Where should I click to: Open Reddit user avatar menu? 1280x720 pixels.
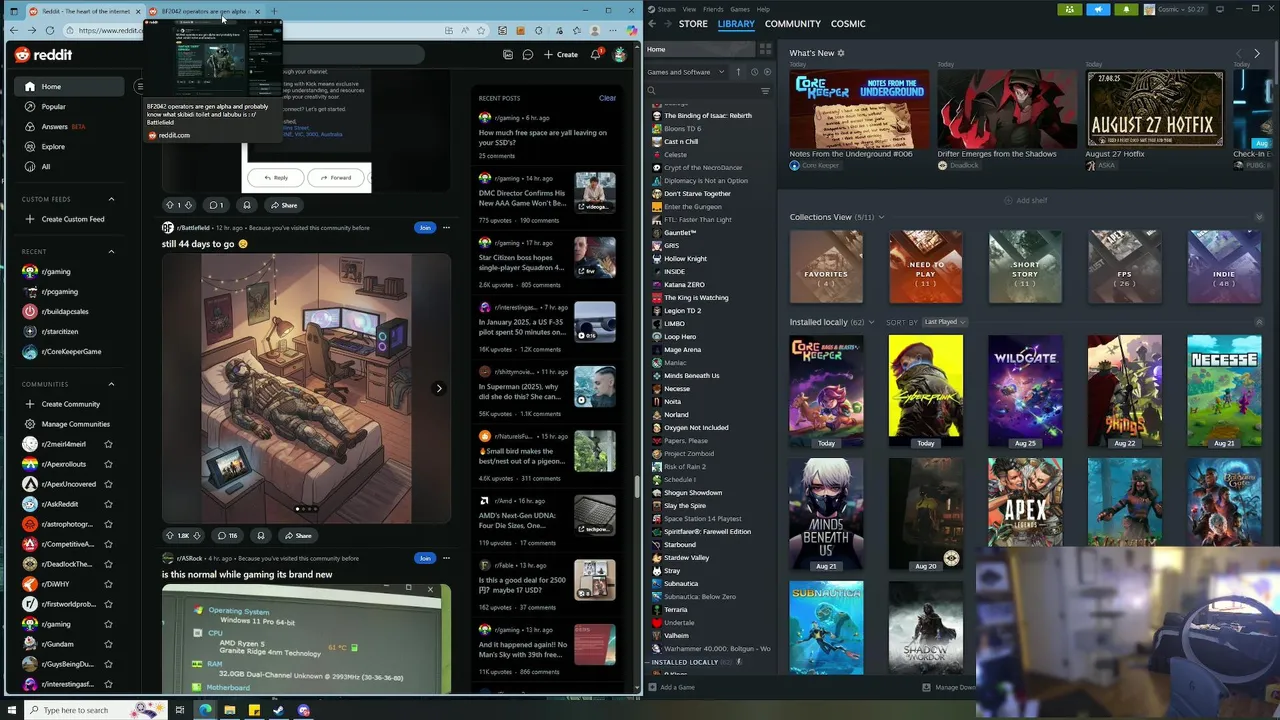point(620,55)
